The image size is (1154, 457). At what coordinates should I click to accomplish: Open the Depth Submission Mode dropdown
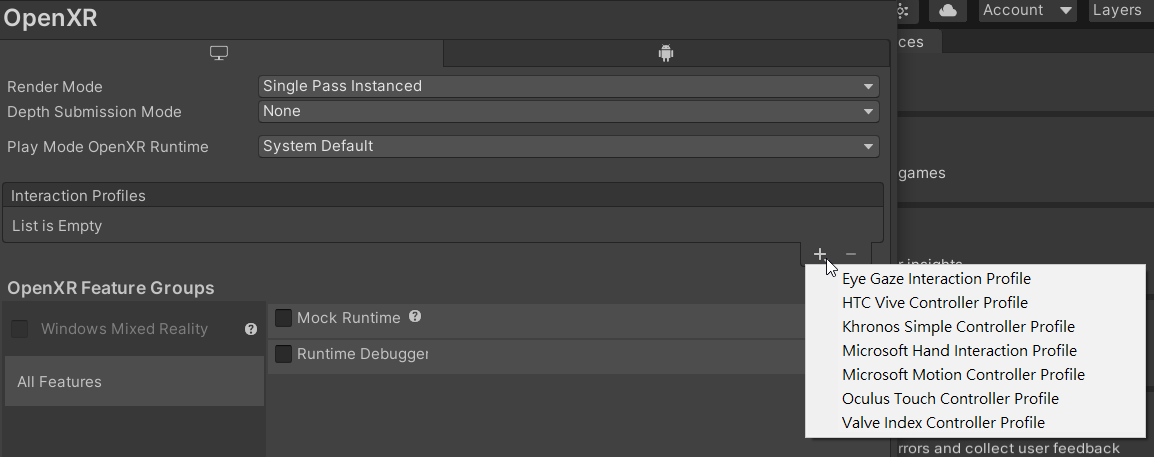click(x=569, y=111)
